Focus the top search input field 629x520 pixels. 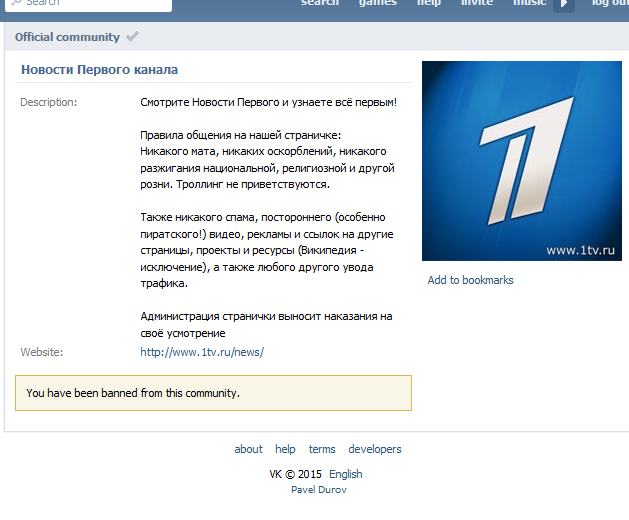point(88,4)
